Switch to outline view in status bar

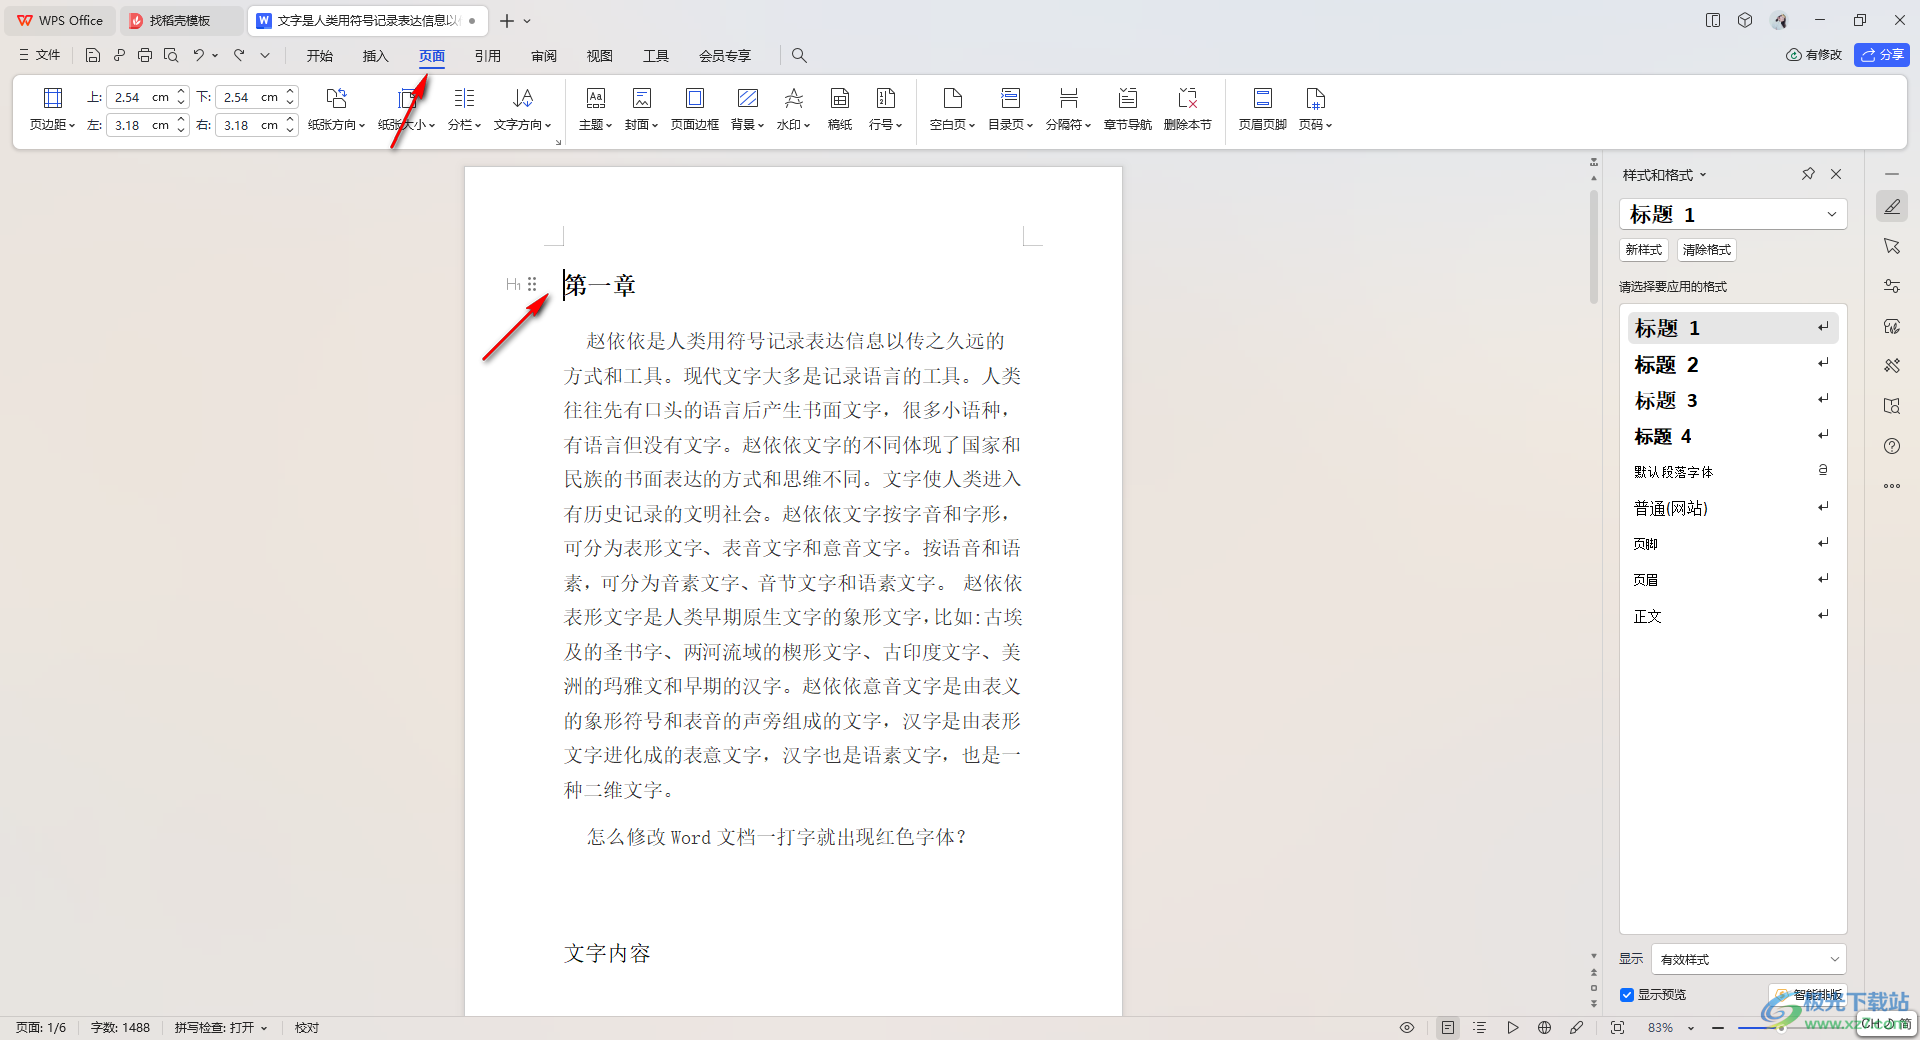[x=1480, y=1027]
